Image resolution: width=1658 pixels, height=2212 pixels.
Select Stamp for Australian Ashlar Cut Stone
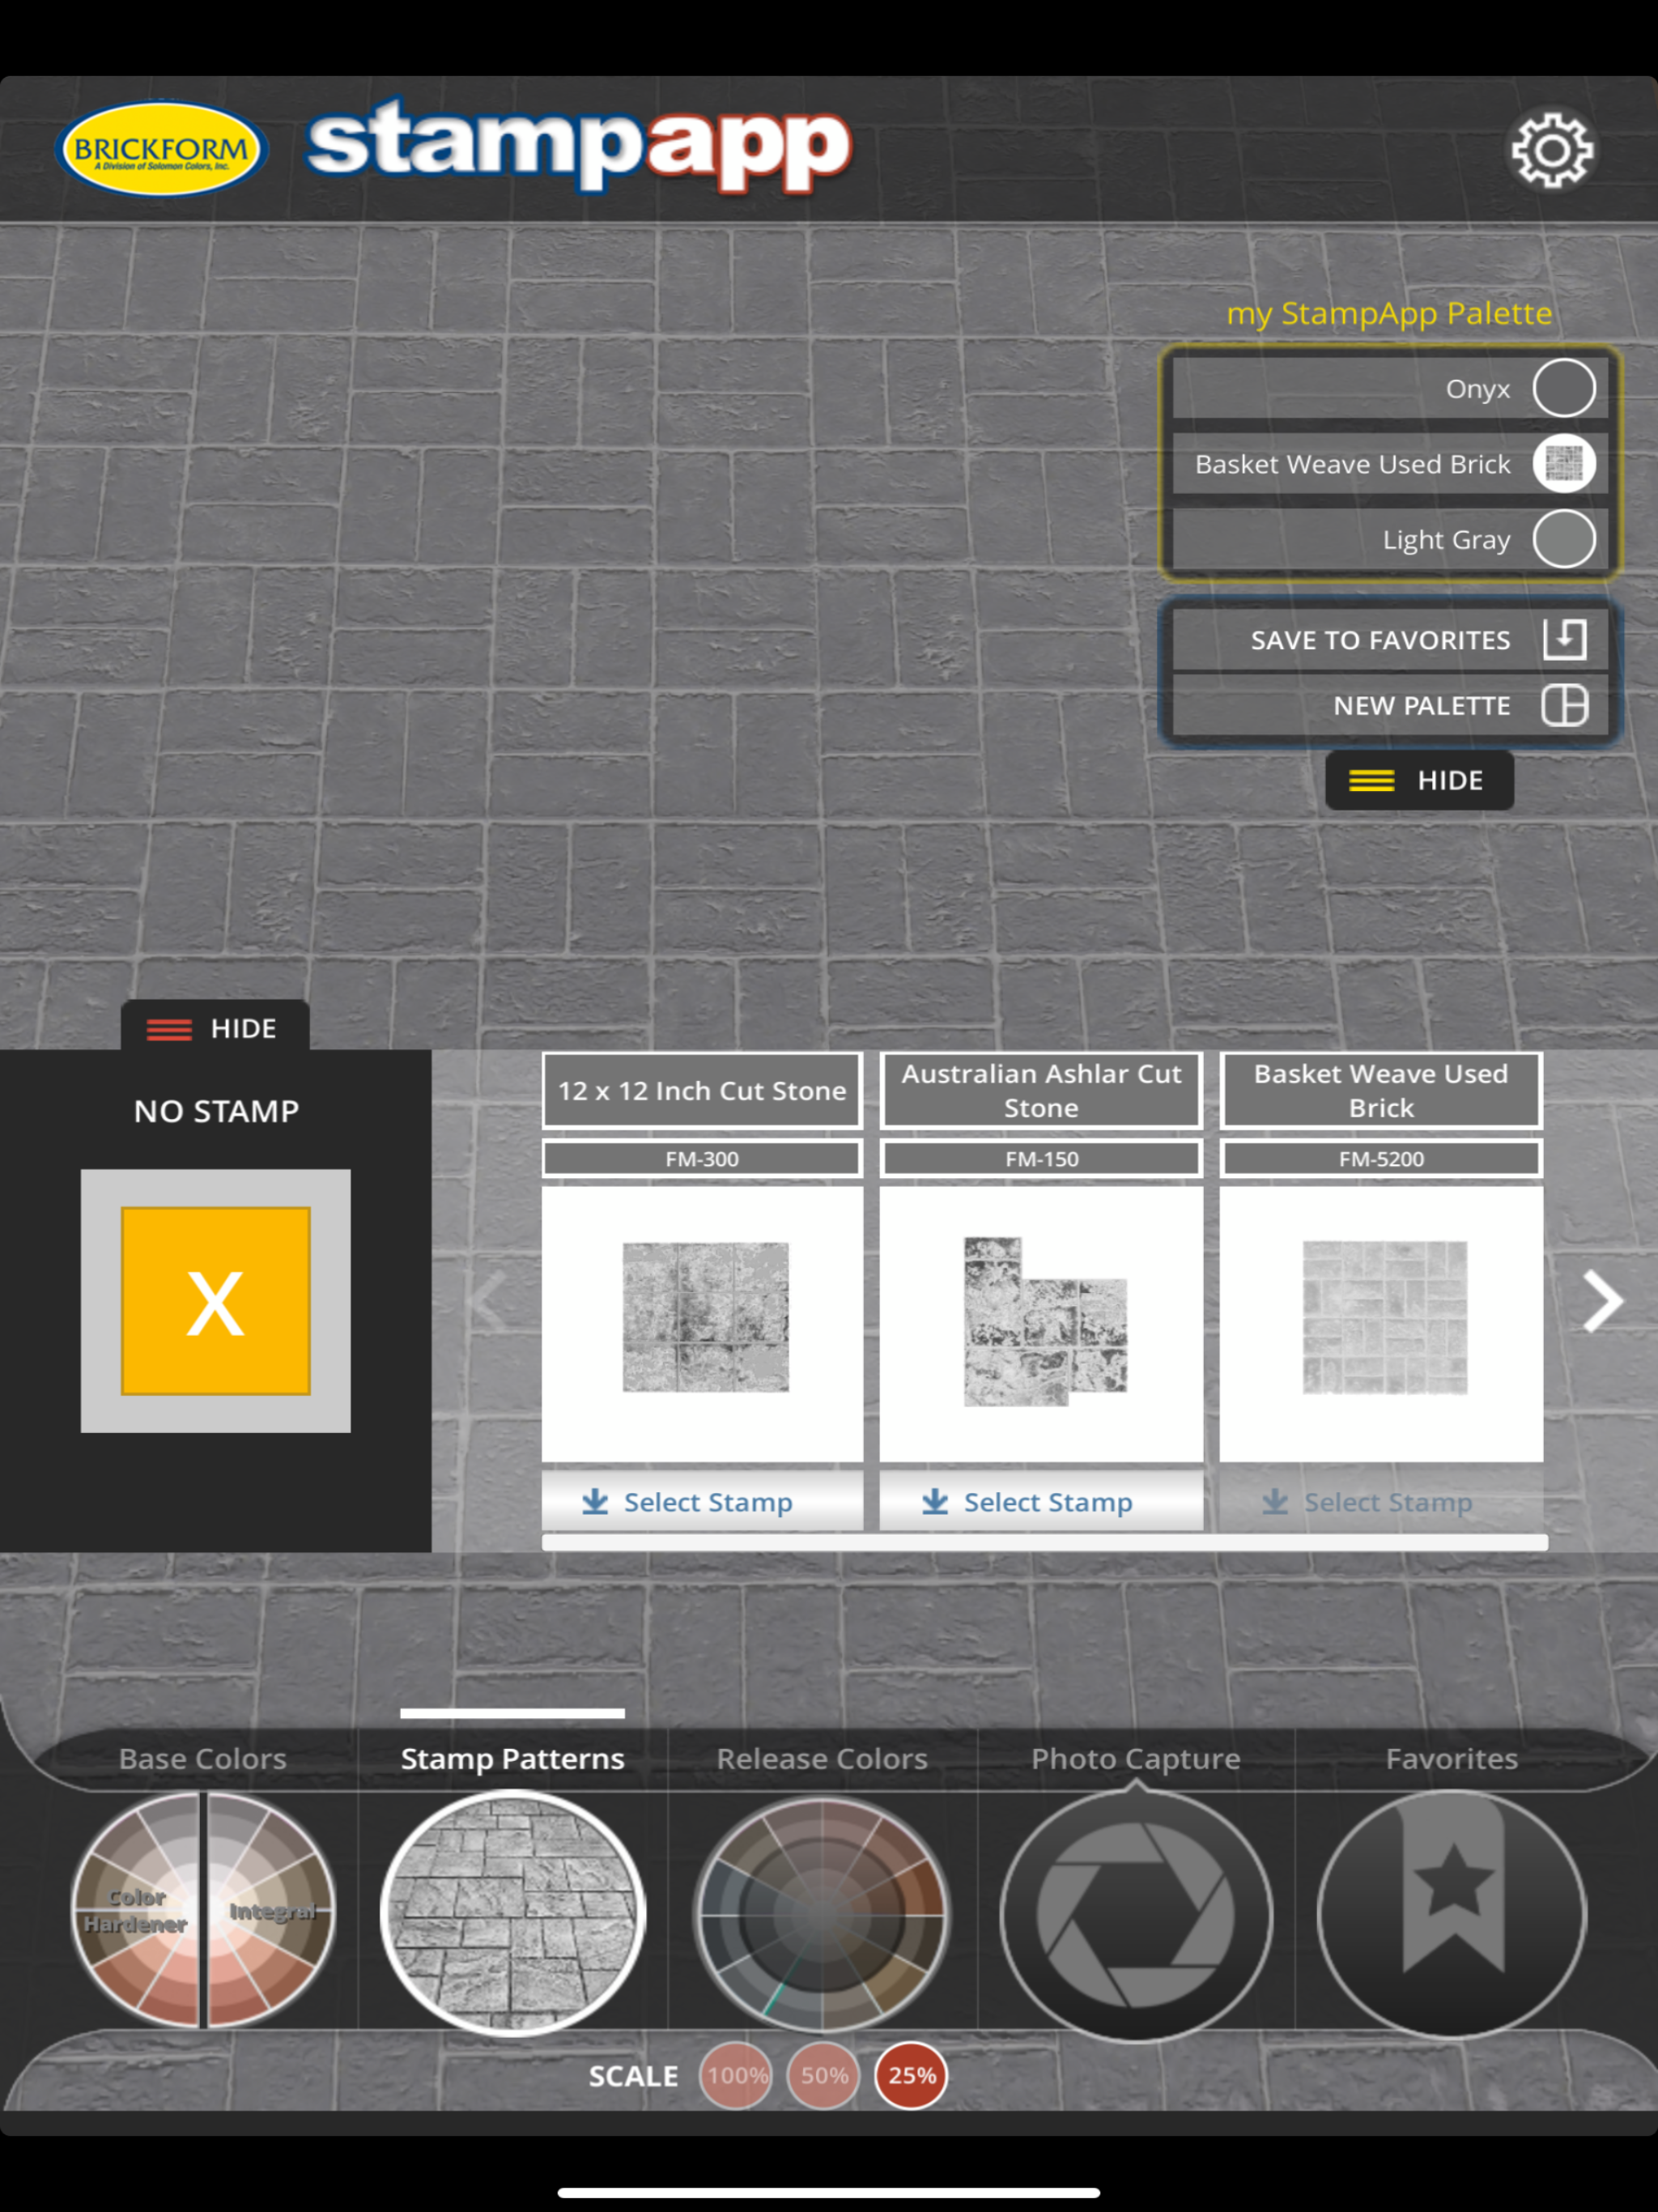click(x=1041, y=1500)
